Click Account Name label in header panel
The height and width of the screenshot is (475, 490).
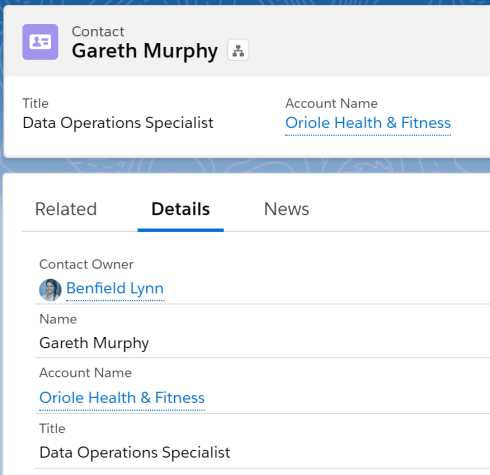click(x=332, y=103)
